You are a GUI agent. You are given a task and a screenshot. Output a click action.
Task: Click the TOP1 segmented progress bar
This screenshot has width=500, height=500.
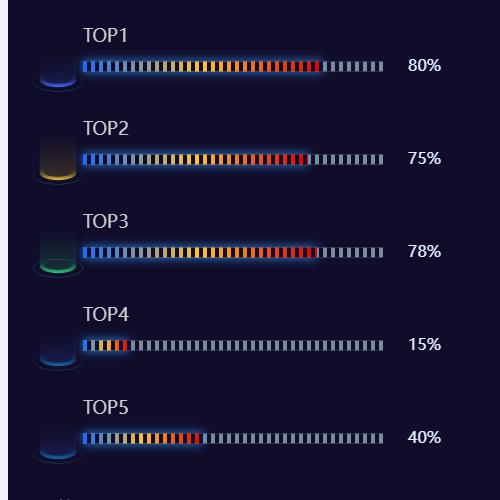tap(233, 66)
